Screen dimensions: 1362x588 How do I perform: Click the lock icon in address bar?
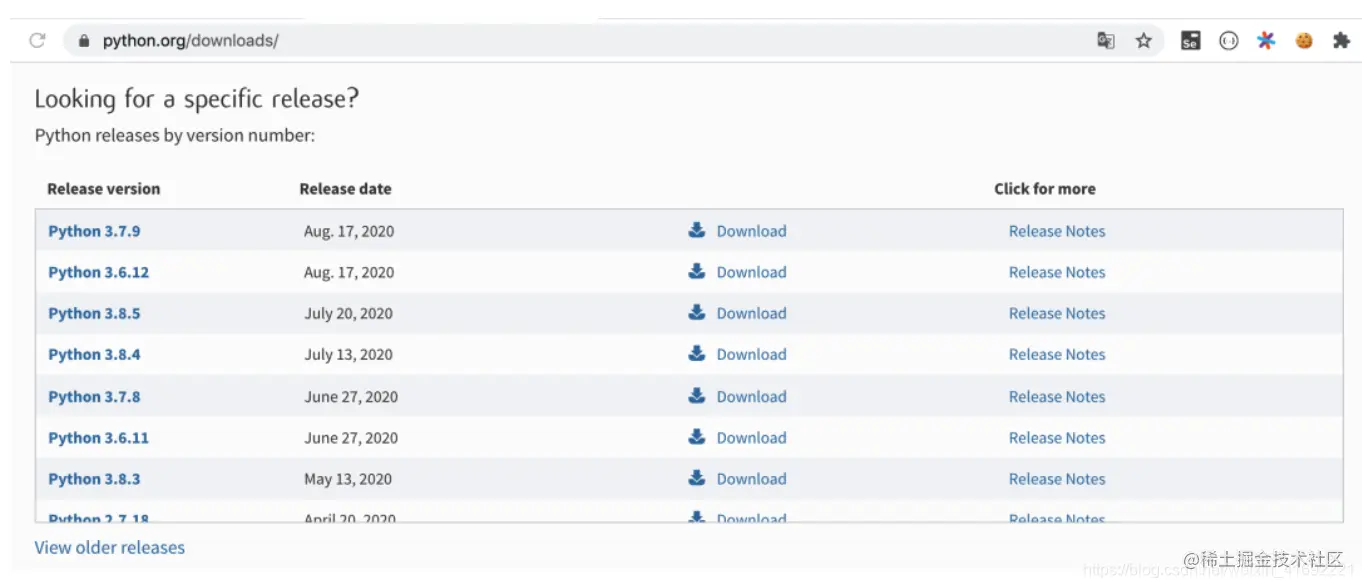coord(84,41)
